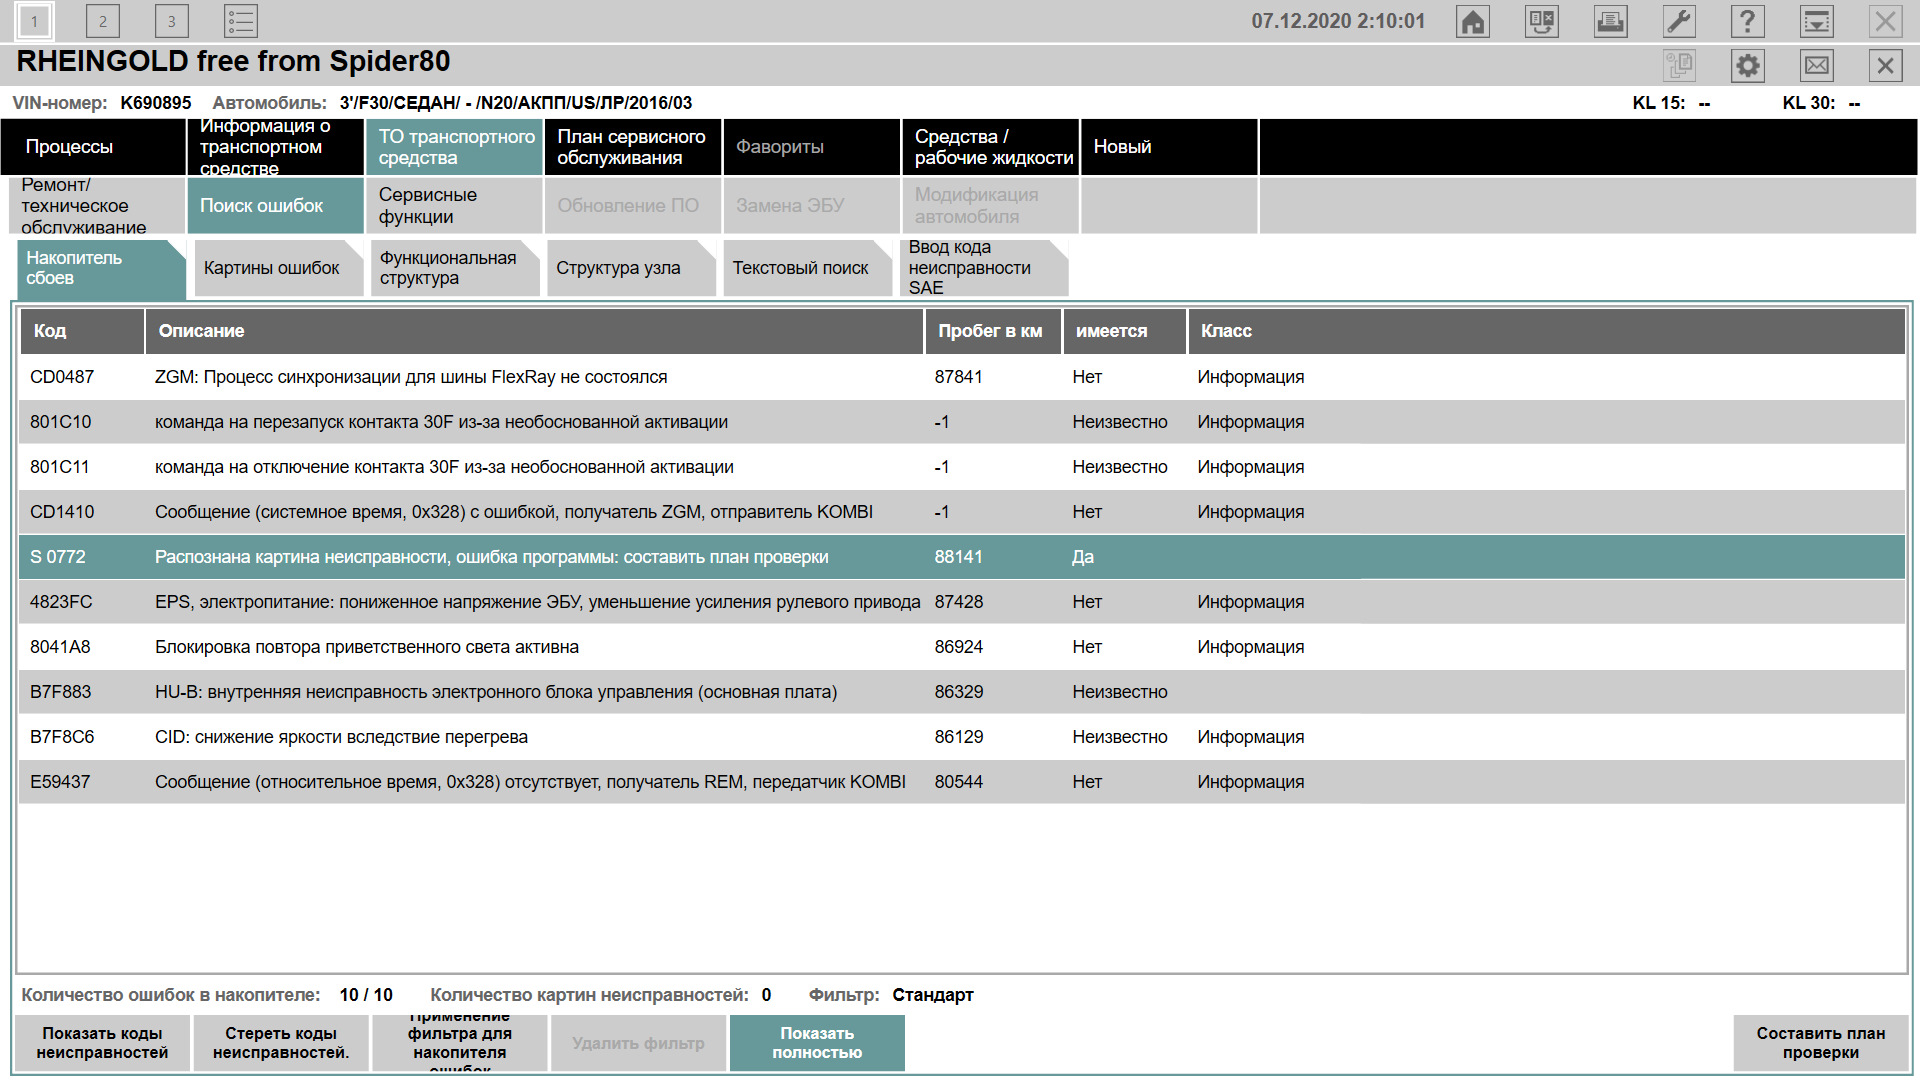
Task: Click the filter value Стандарт
Action: point(933,995)
